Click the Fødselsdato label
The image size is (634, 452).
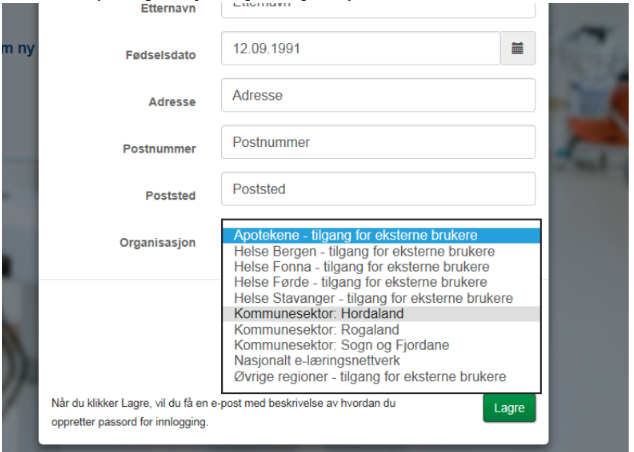pyautogui.click(x=161, y=55)
